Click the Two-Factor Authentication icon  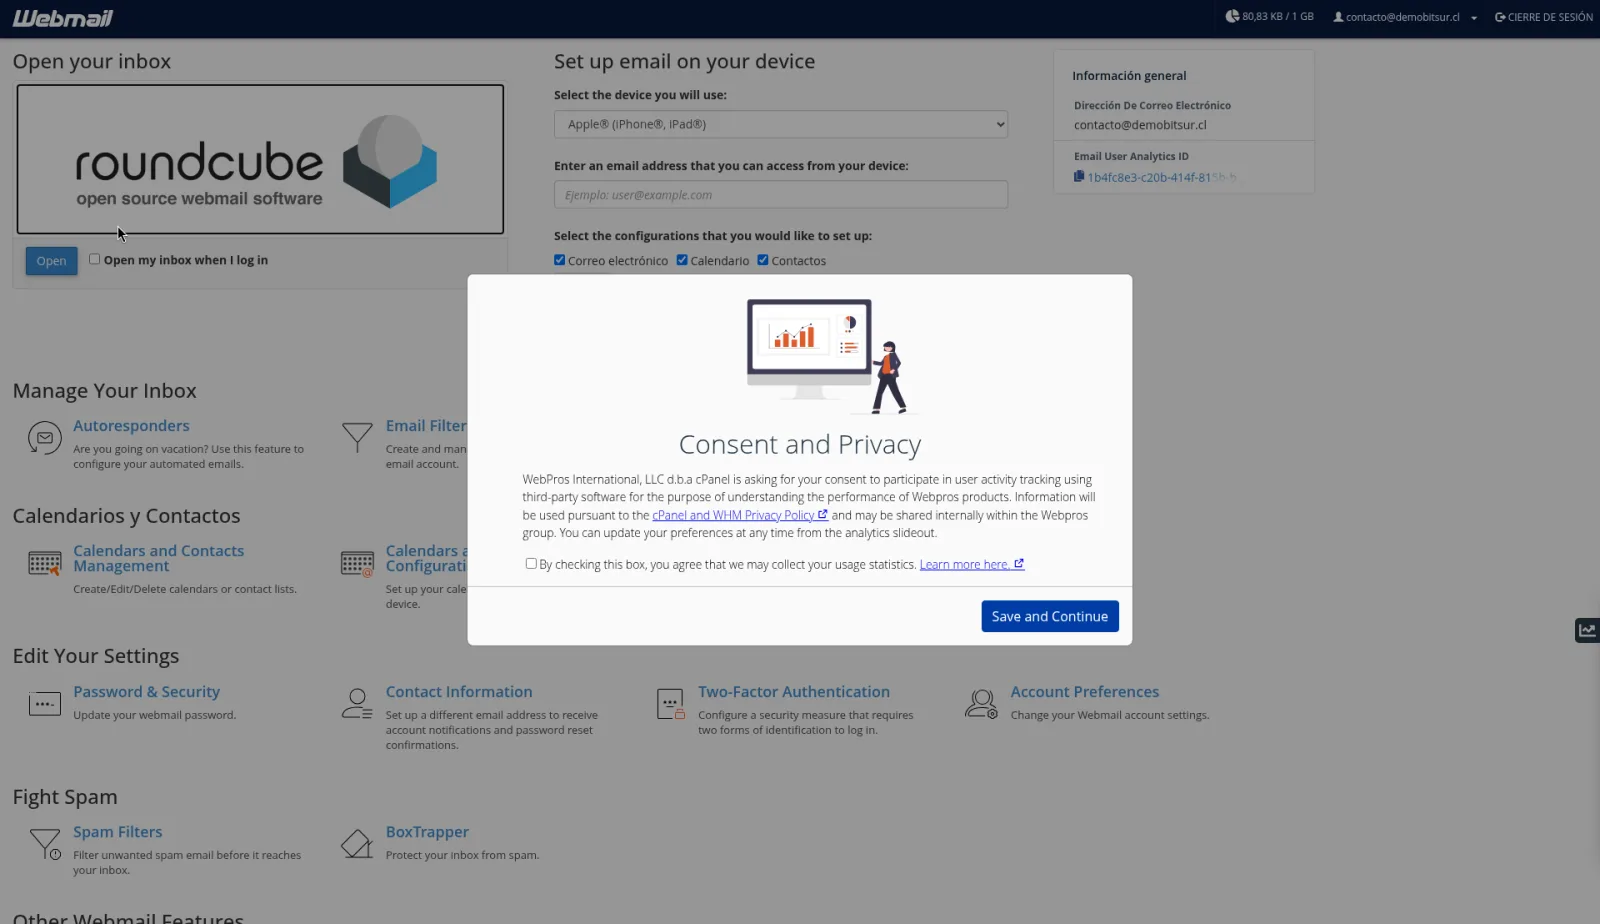pyautogui.click(x=670, y=704)
